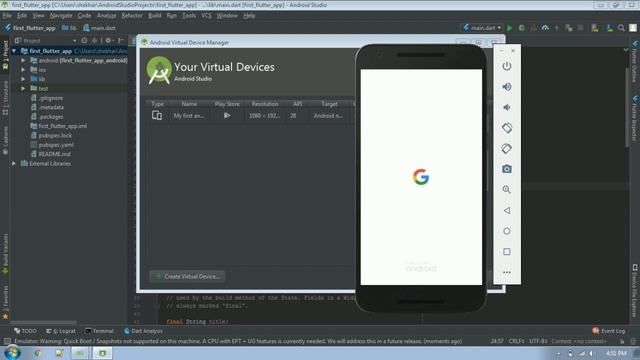Raise the emulator volume with the volume-up icon
Viewport: 640px width, 360px height.
(507, 87)
